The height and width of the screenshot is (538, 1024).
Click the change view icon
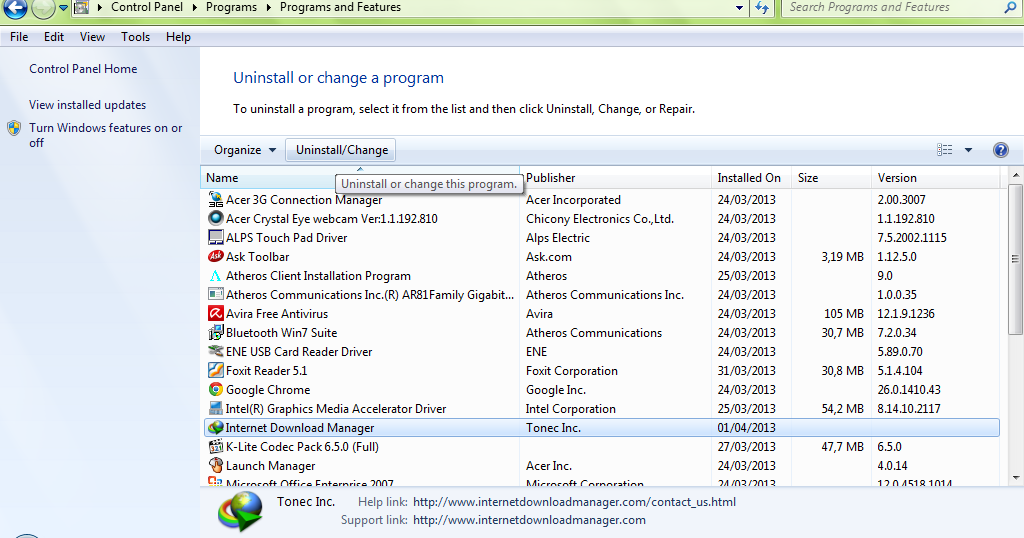pos(944,150)
